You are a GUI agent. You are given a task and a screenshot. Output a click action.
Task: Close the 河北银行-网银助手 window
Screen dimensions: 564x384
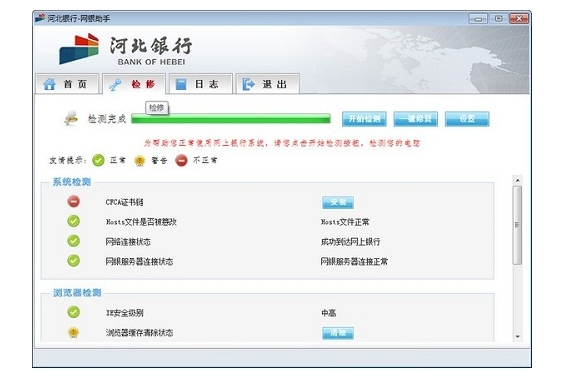pos(519,18)
